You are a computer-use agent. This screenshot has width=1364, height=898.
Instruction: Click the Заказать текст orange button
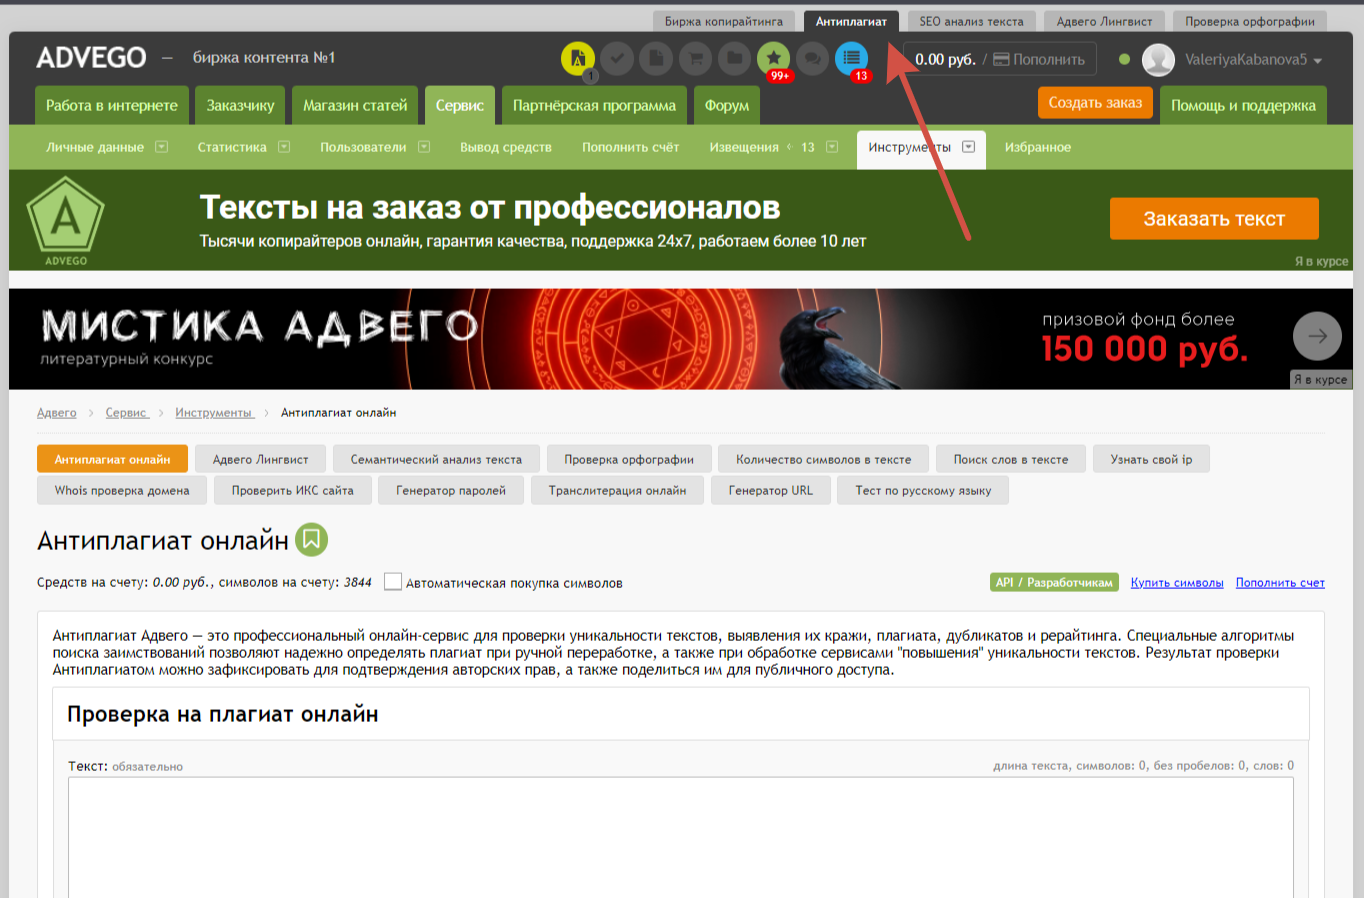coord(1214,218)
